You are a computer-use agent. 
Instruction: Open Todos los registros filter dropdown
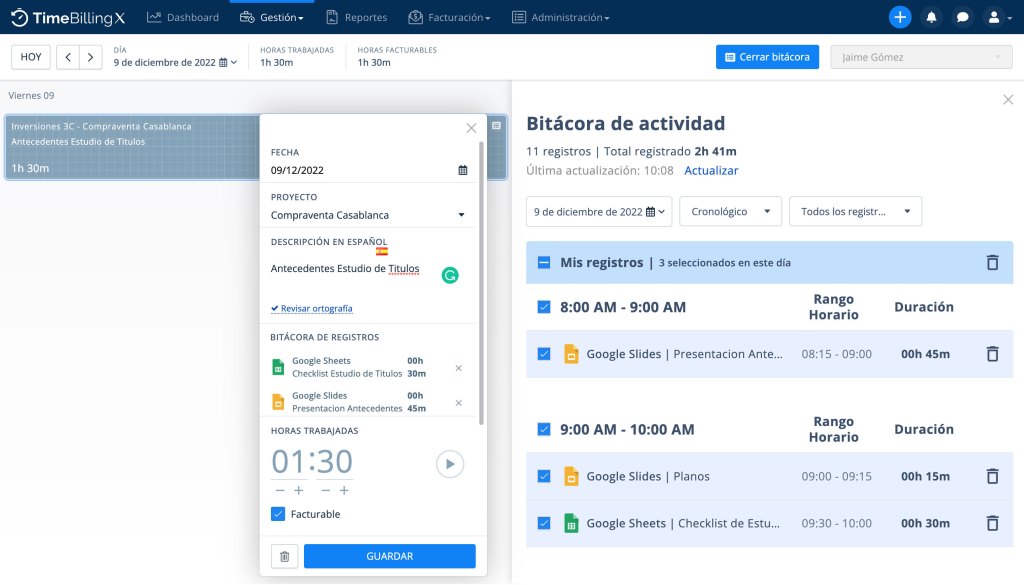856,212
